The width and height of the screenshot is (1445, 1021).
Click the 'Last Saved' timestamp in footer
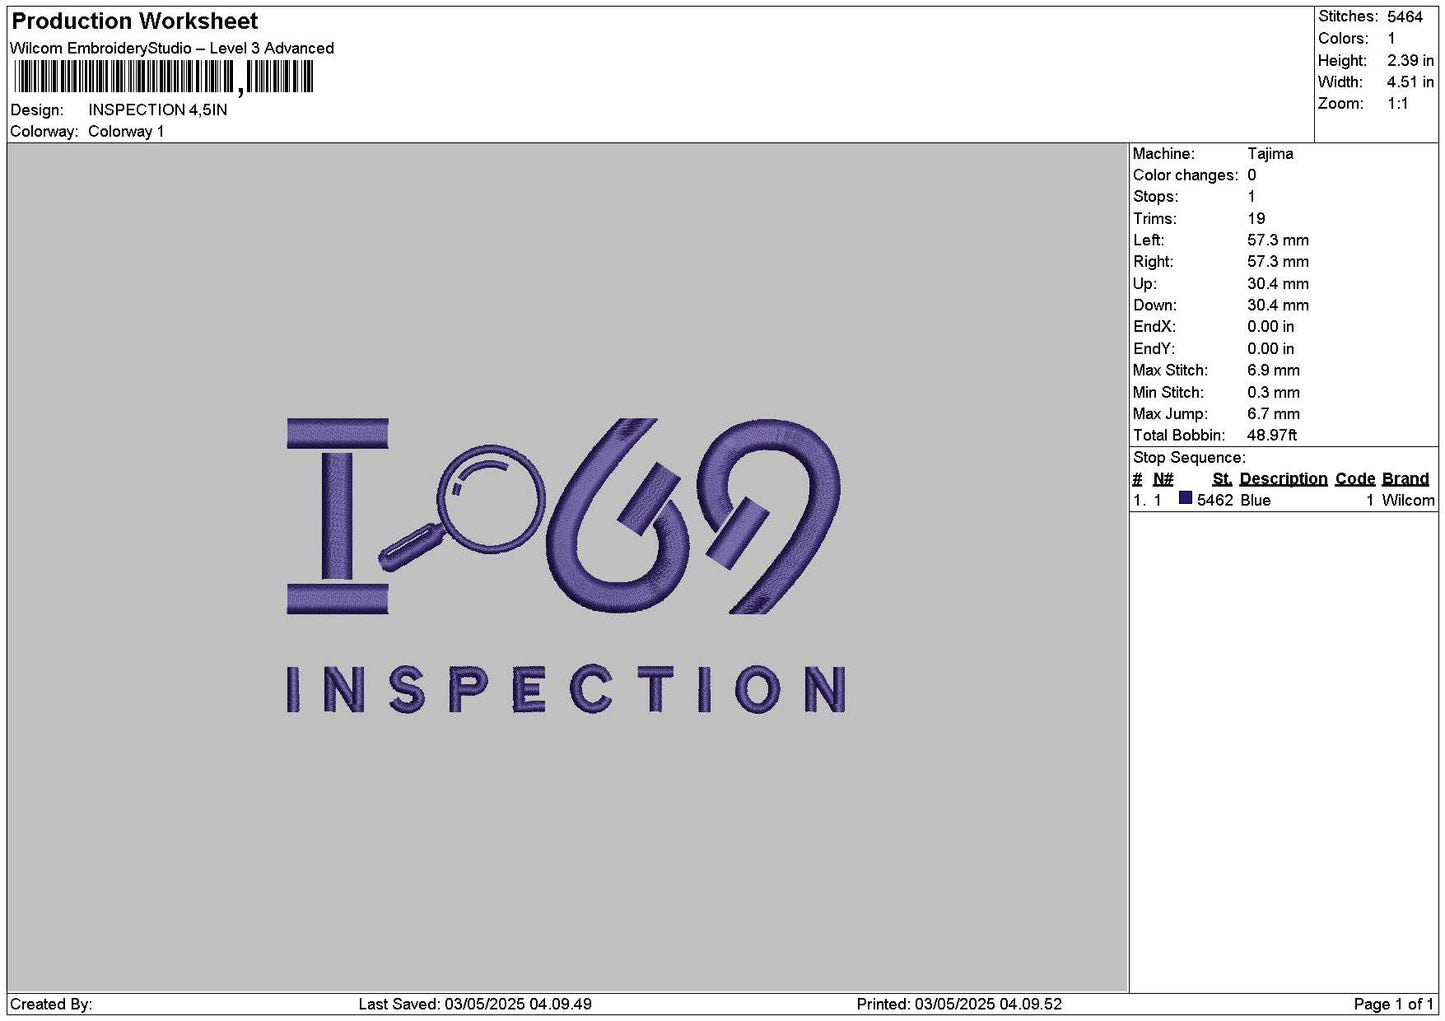pos(475,1004)
